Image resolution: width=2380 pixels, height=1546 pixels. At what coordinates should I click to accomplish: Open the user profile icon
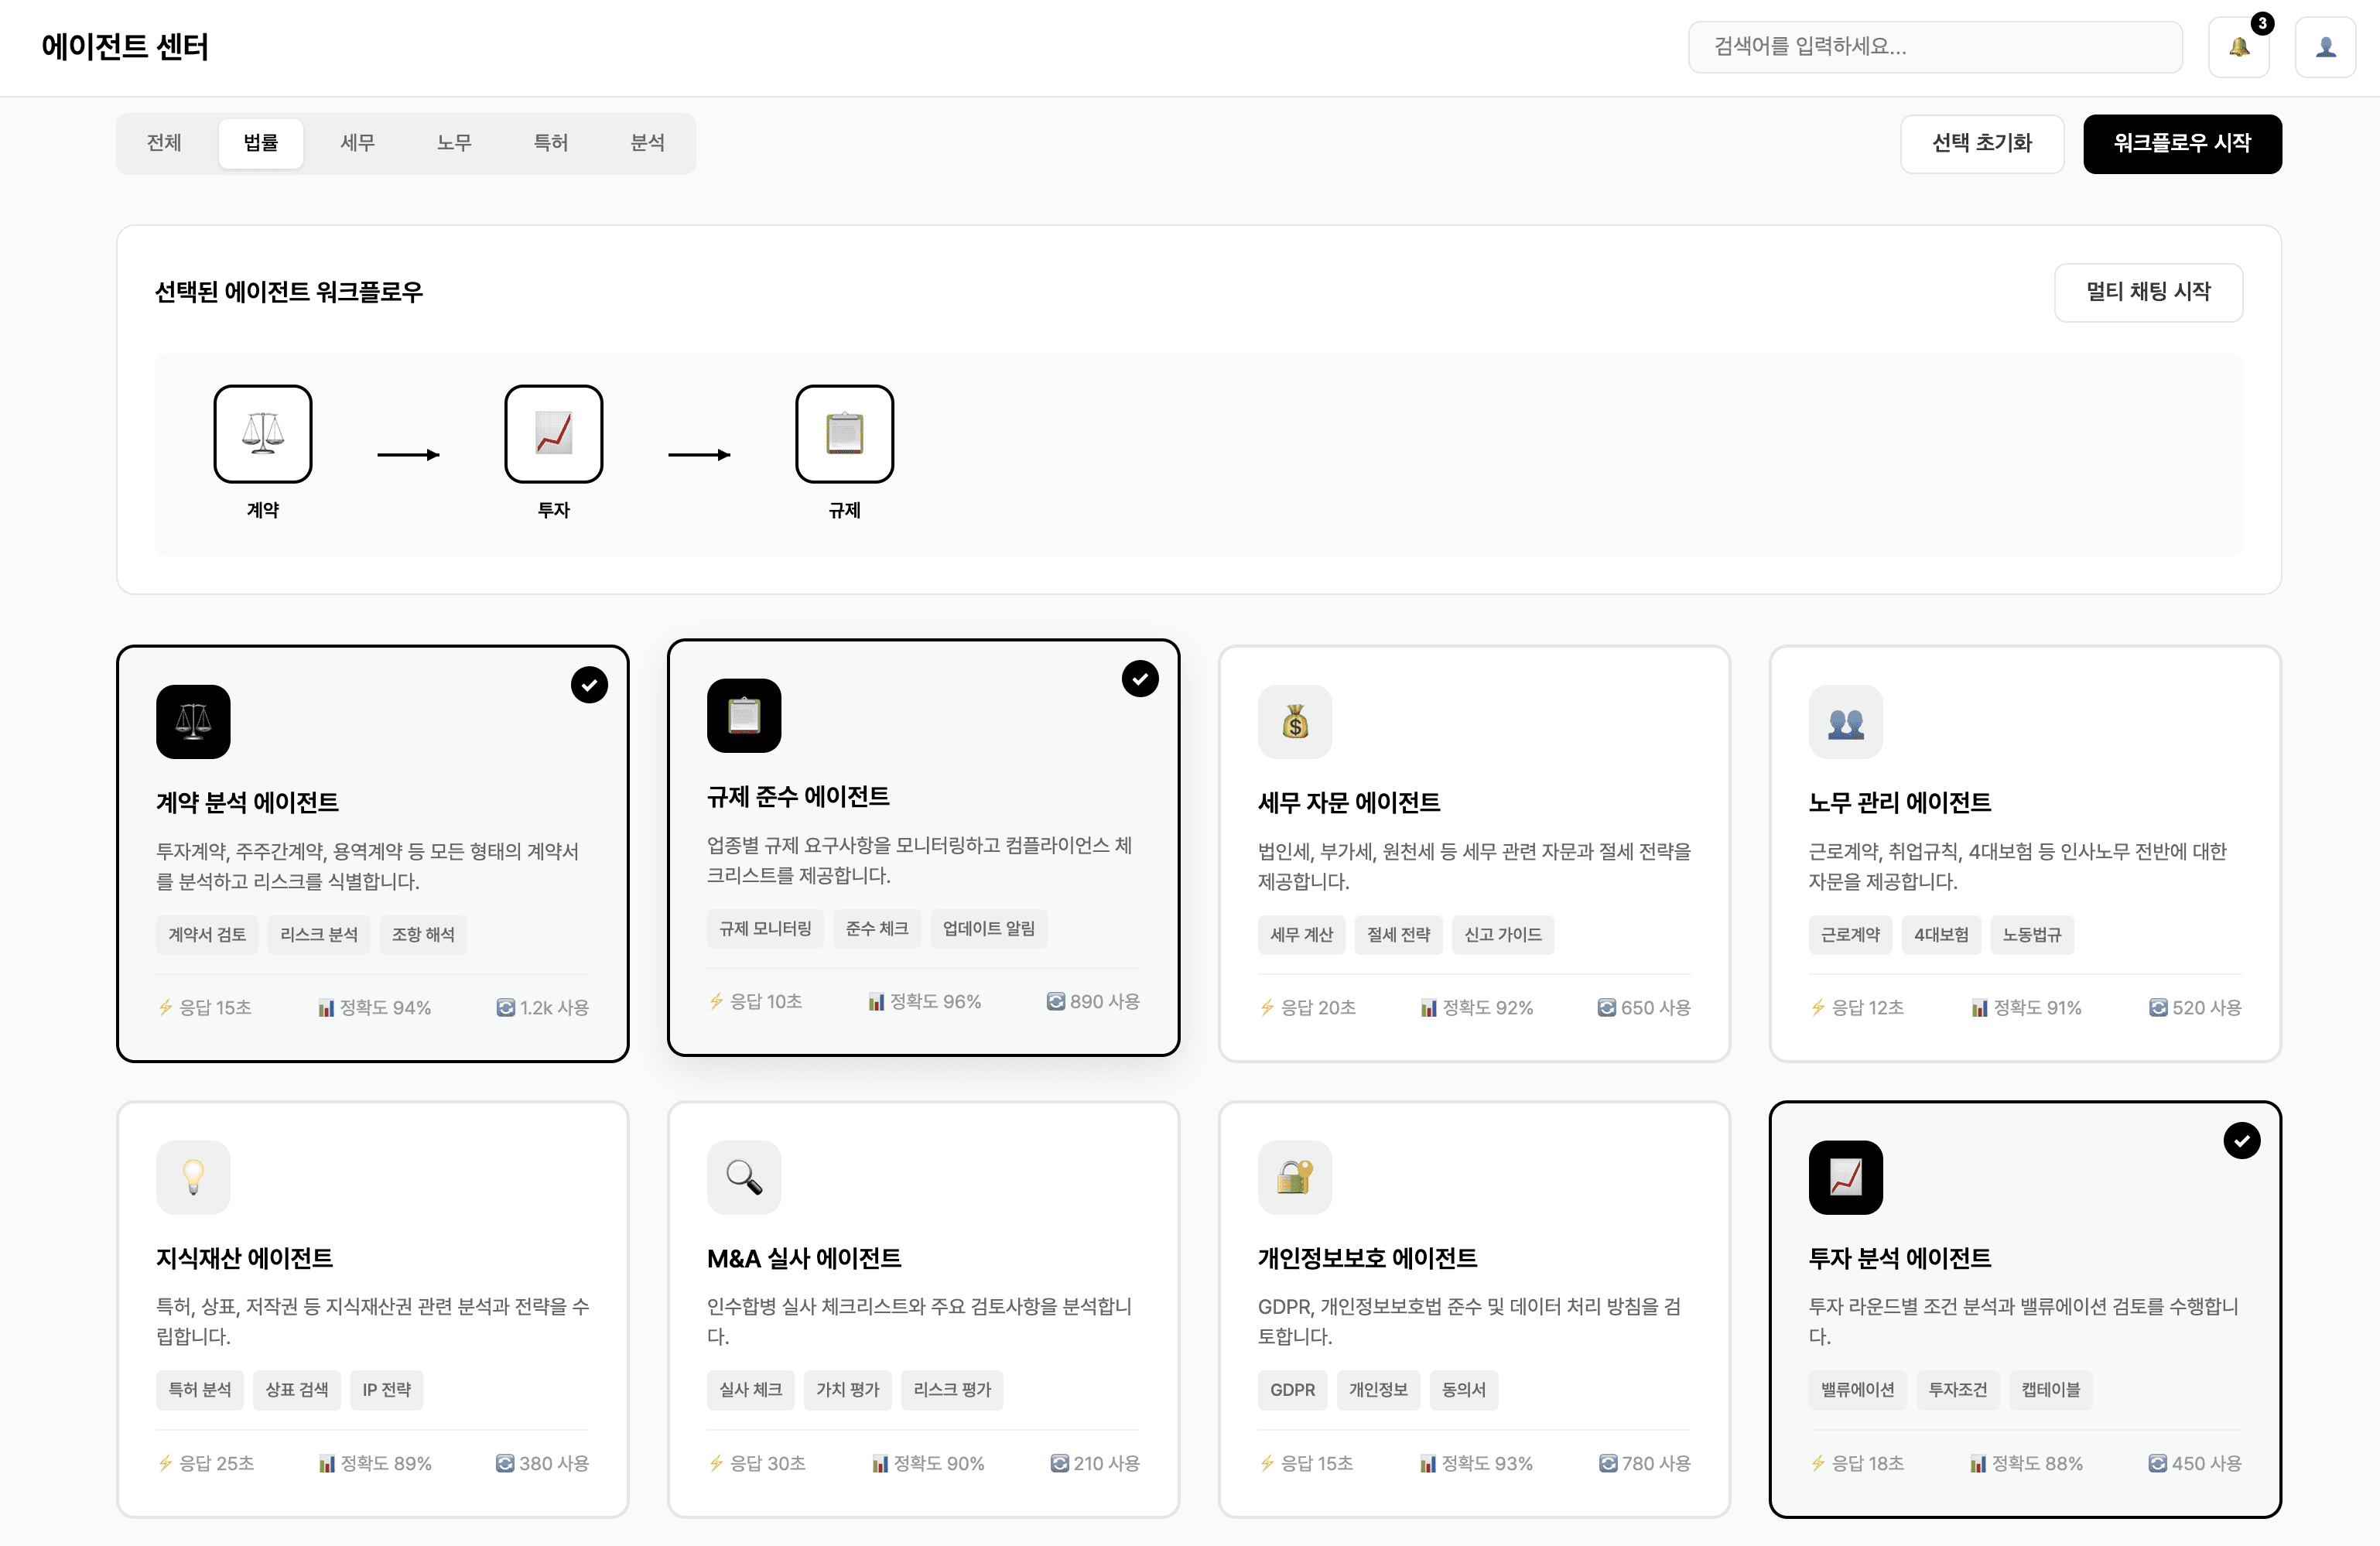point(2325,47)
